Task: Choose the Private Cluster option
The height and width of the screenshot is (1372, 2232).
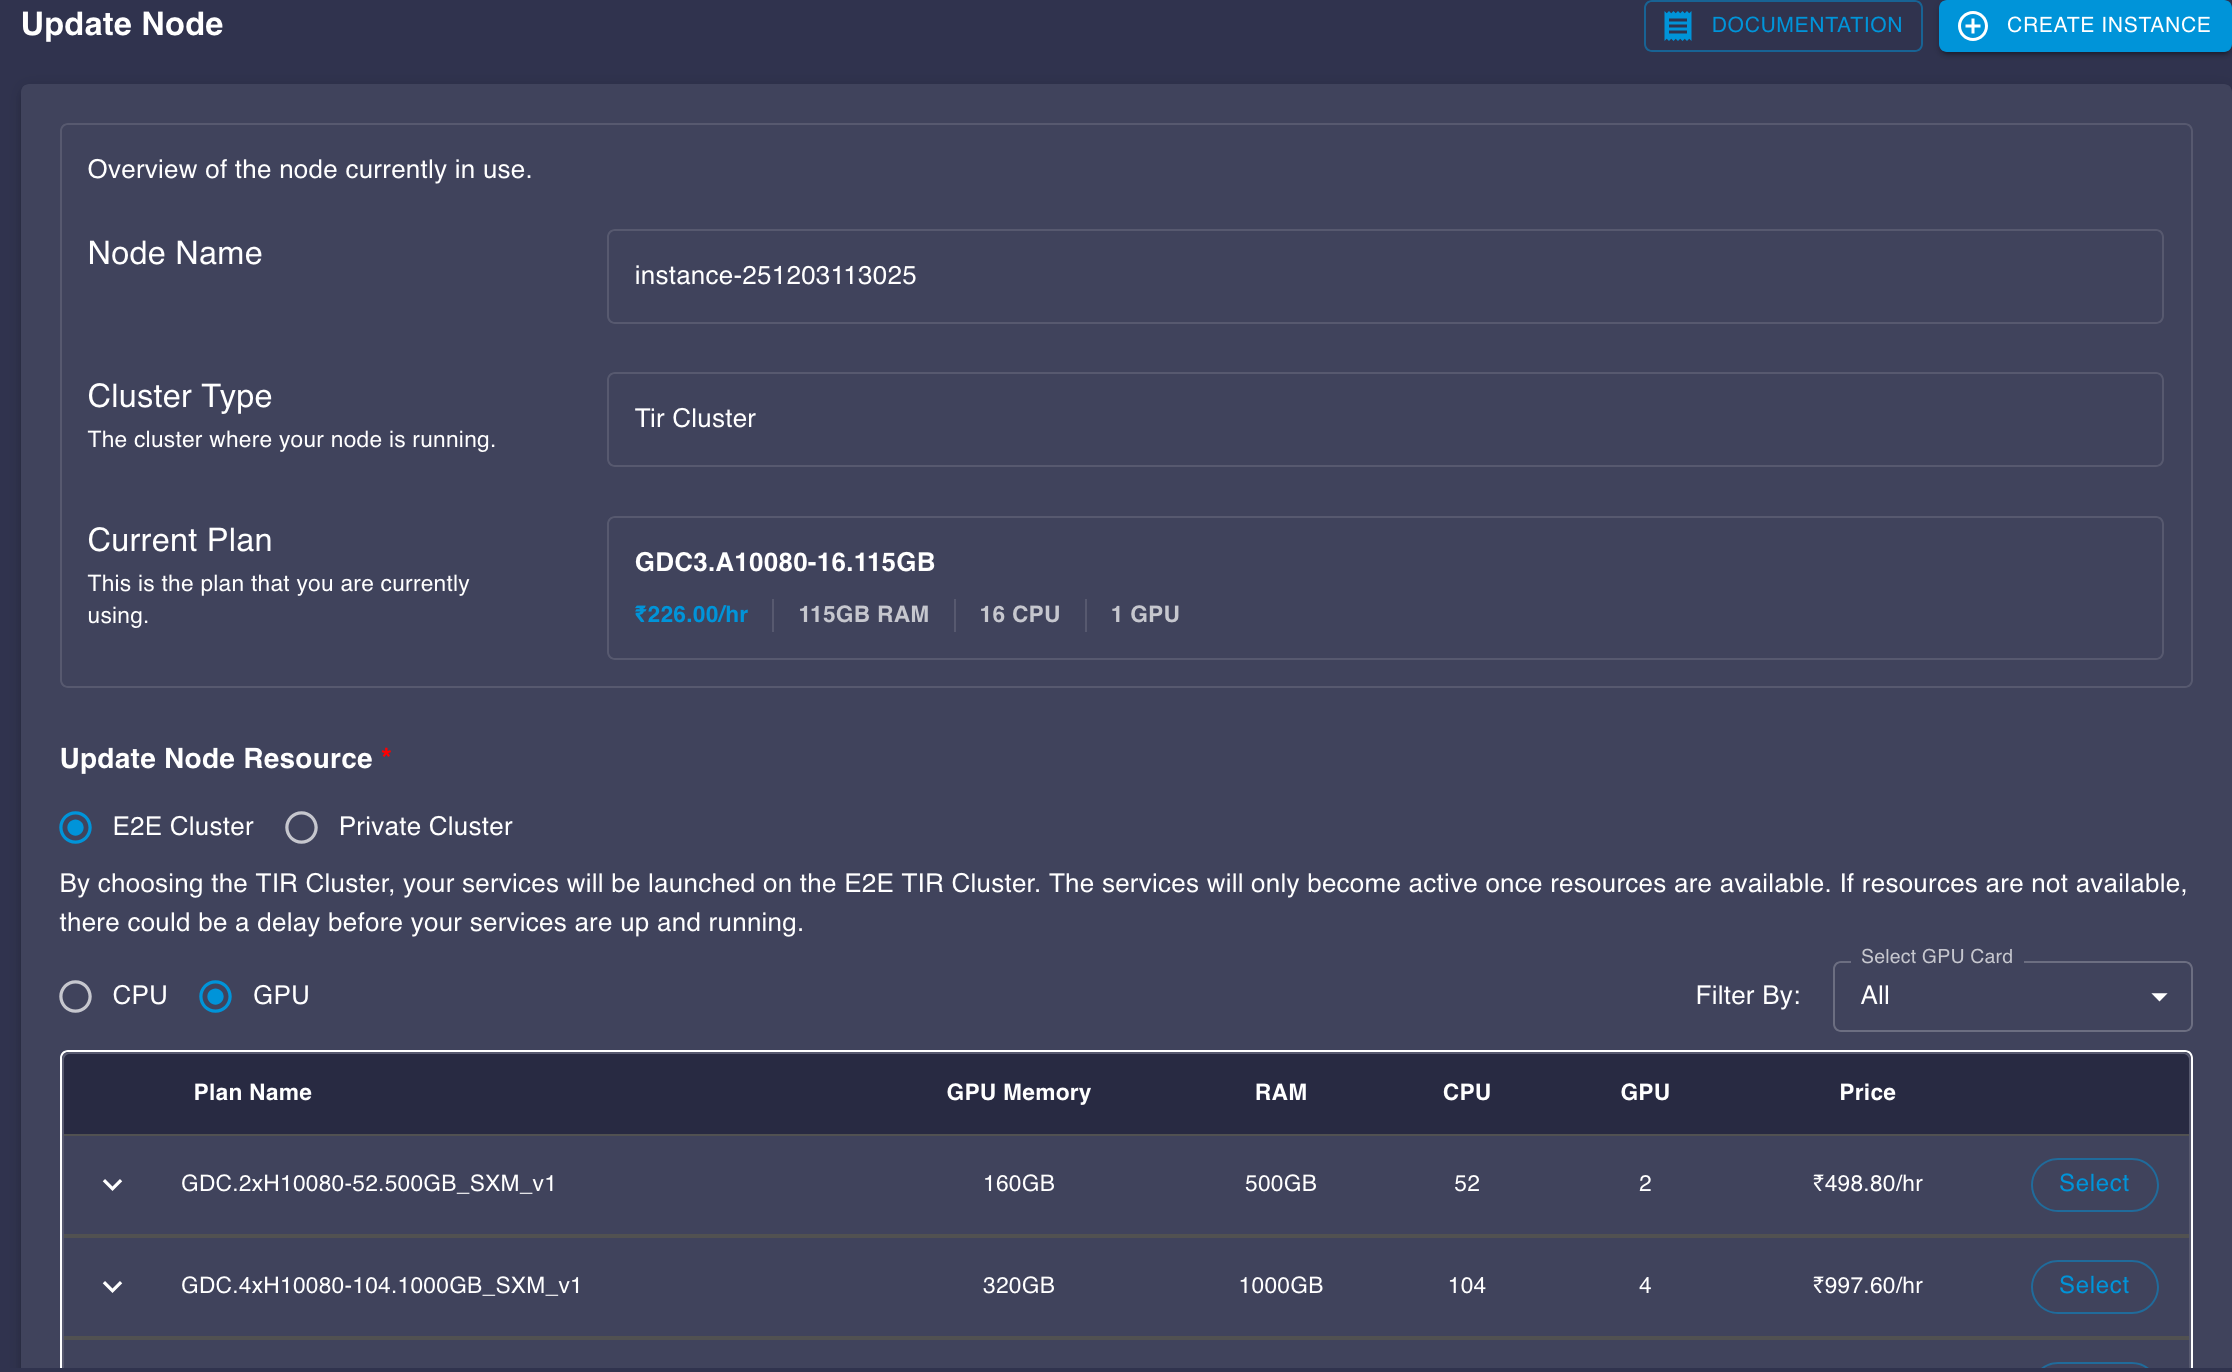Action: tap(301, 827)
